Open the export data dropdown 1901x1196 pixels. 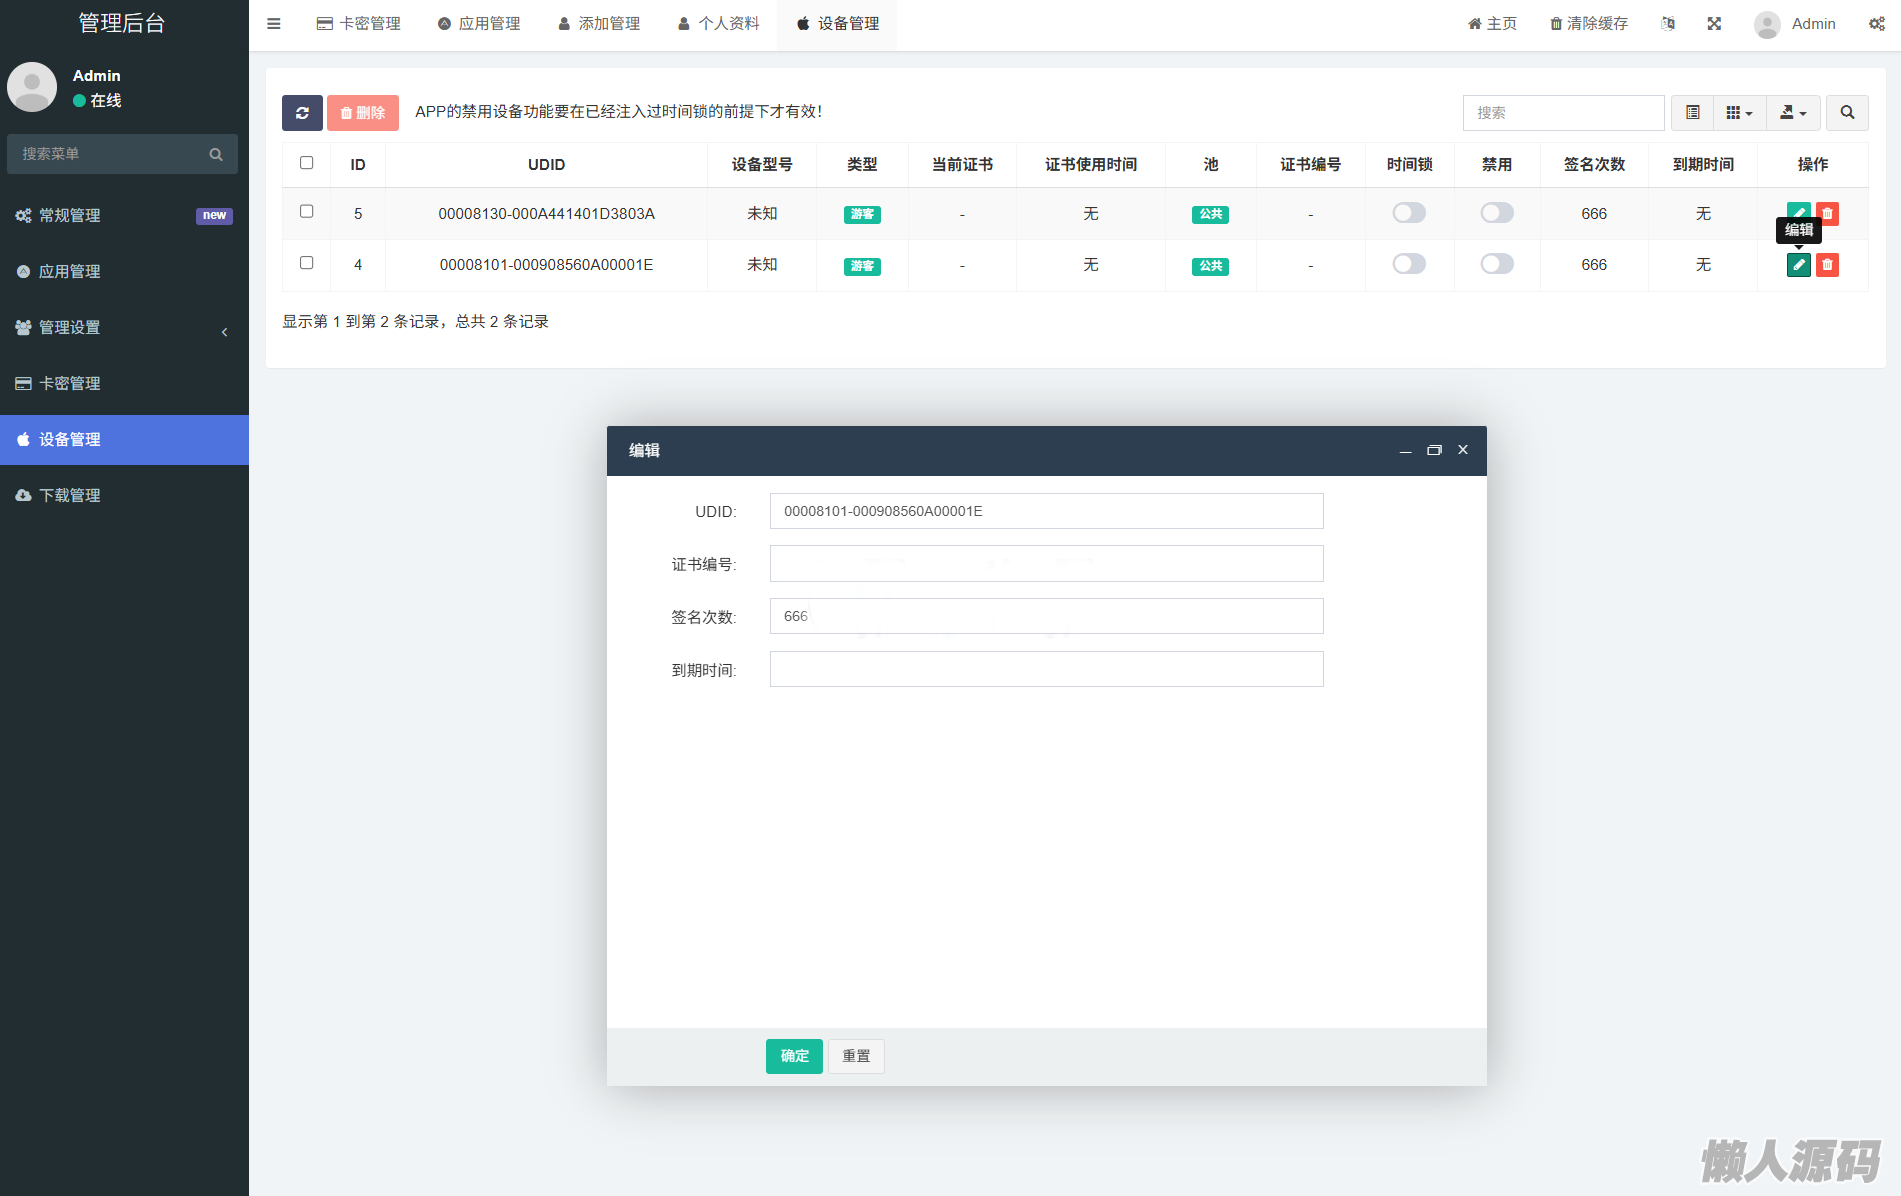1793,113
